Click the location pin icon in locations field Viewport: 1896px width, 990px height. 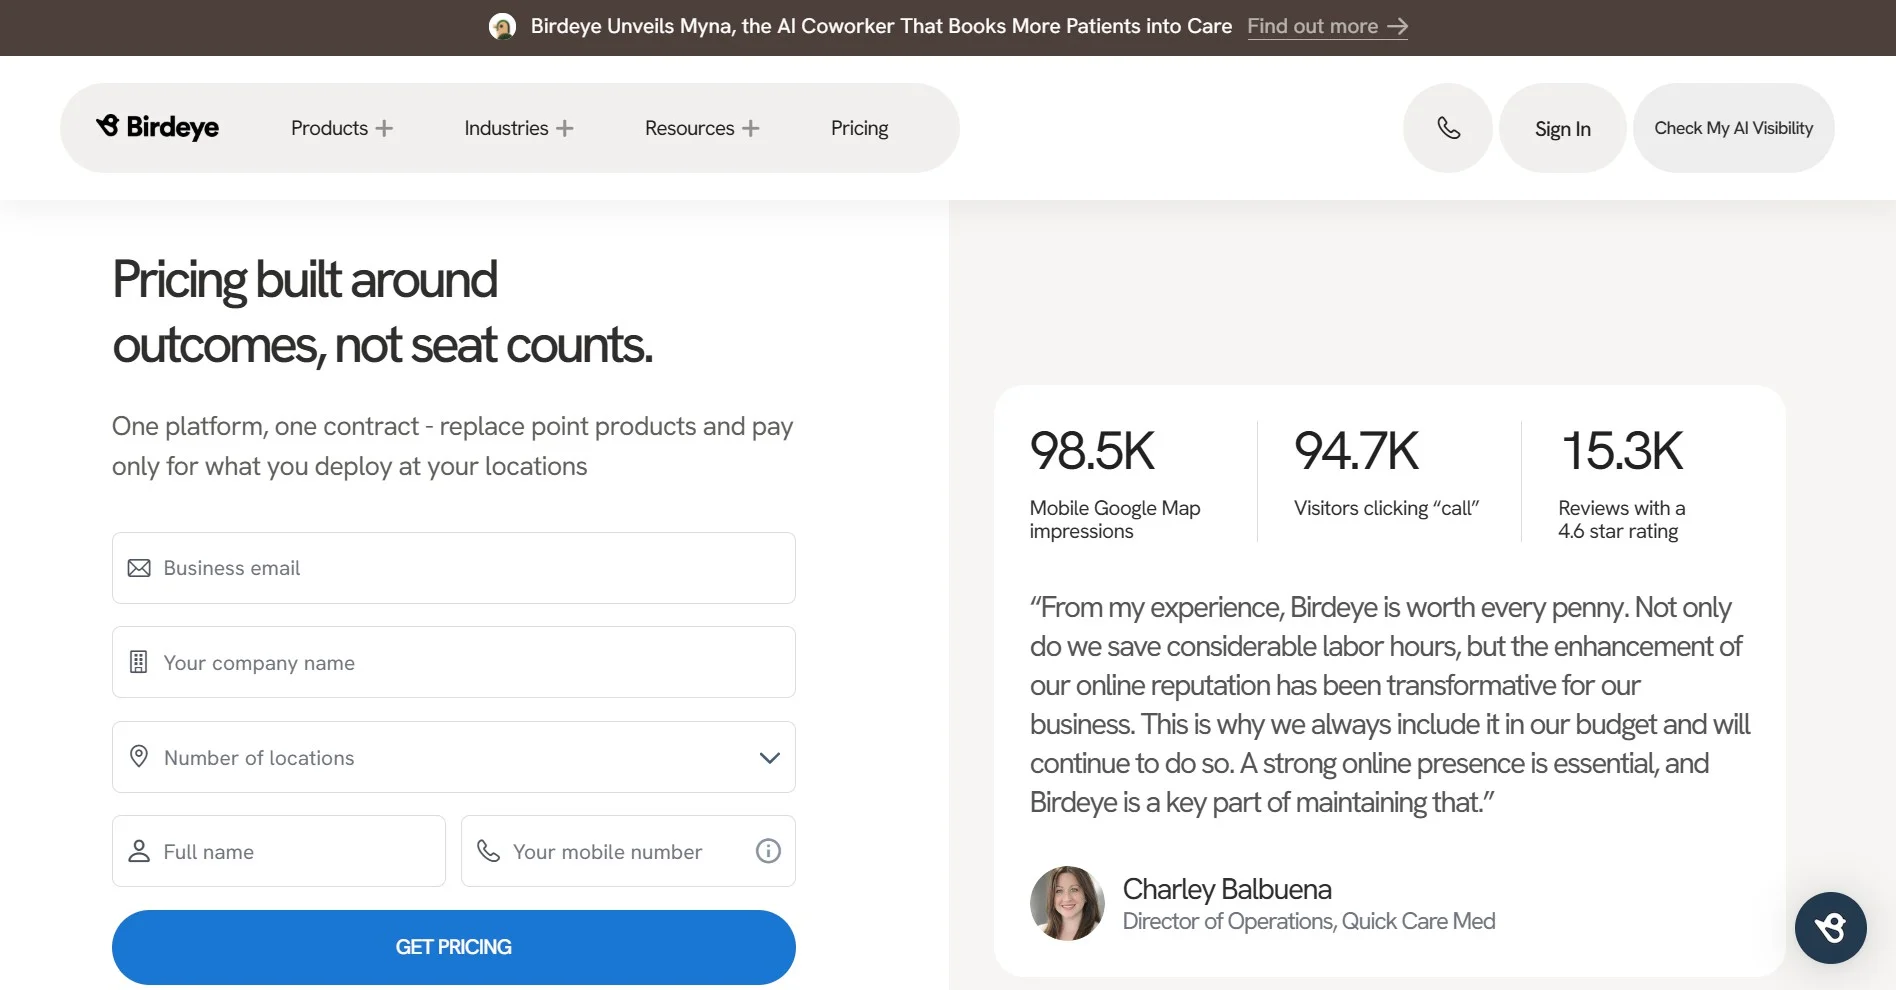[139, 757]
